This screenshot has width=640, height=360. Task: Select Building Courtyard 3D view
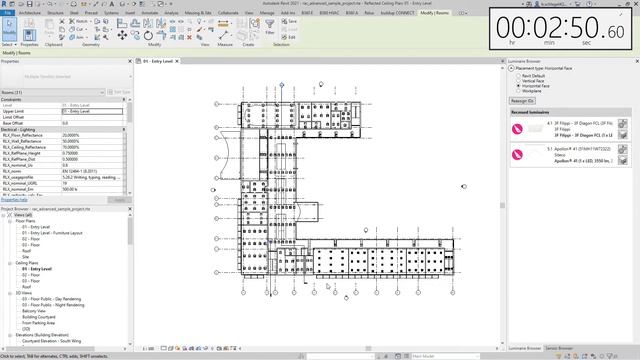[x=39, y=317]
